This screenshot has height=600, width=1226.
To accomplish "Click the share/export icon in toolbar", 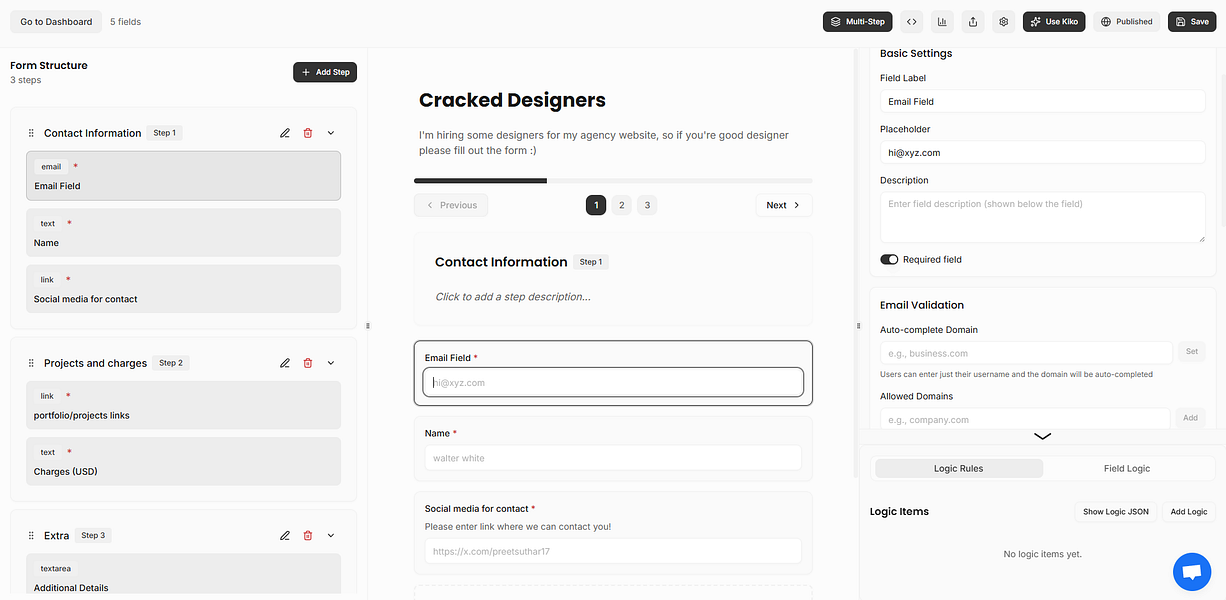I will [973, 21].
